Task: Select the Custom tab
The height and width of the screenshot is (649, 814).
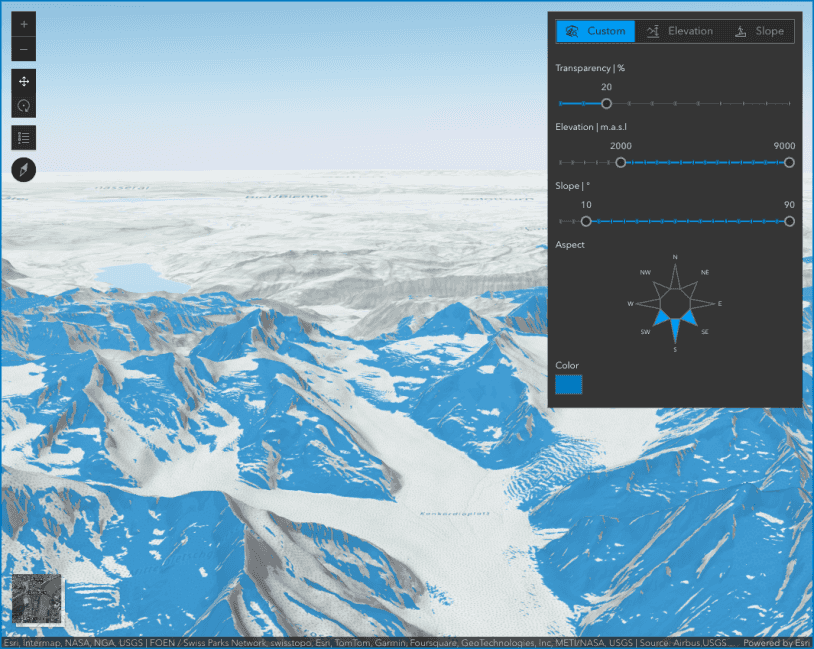Action: pyautogui.click(x=595, y=31)
